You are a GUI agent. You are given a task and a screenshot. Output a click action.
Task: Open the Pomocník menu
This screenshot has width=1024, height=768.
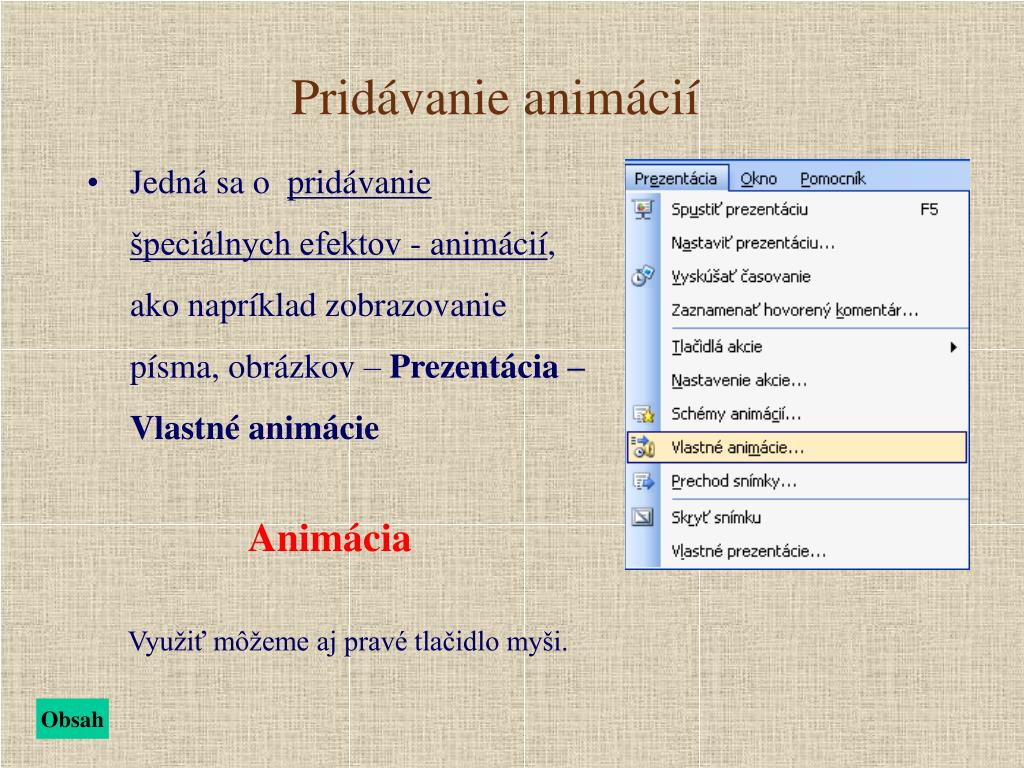coord(833,178)
